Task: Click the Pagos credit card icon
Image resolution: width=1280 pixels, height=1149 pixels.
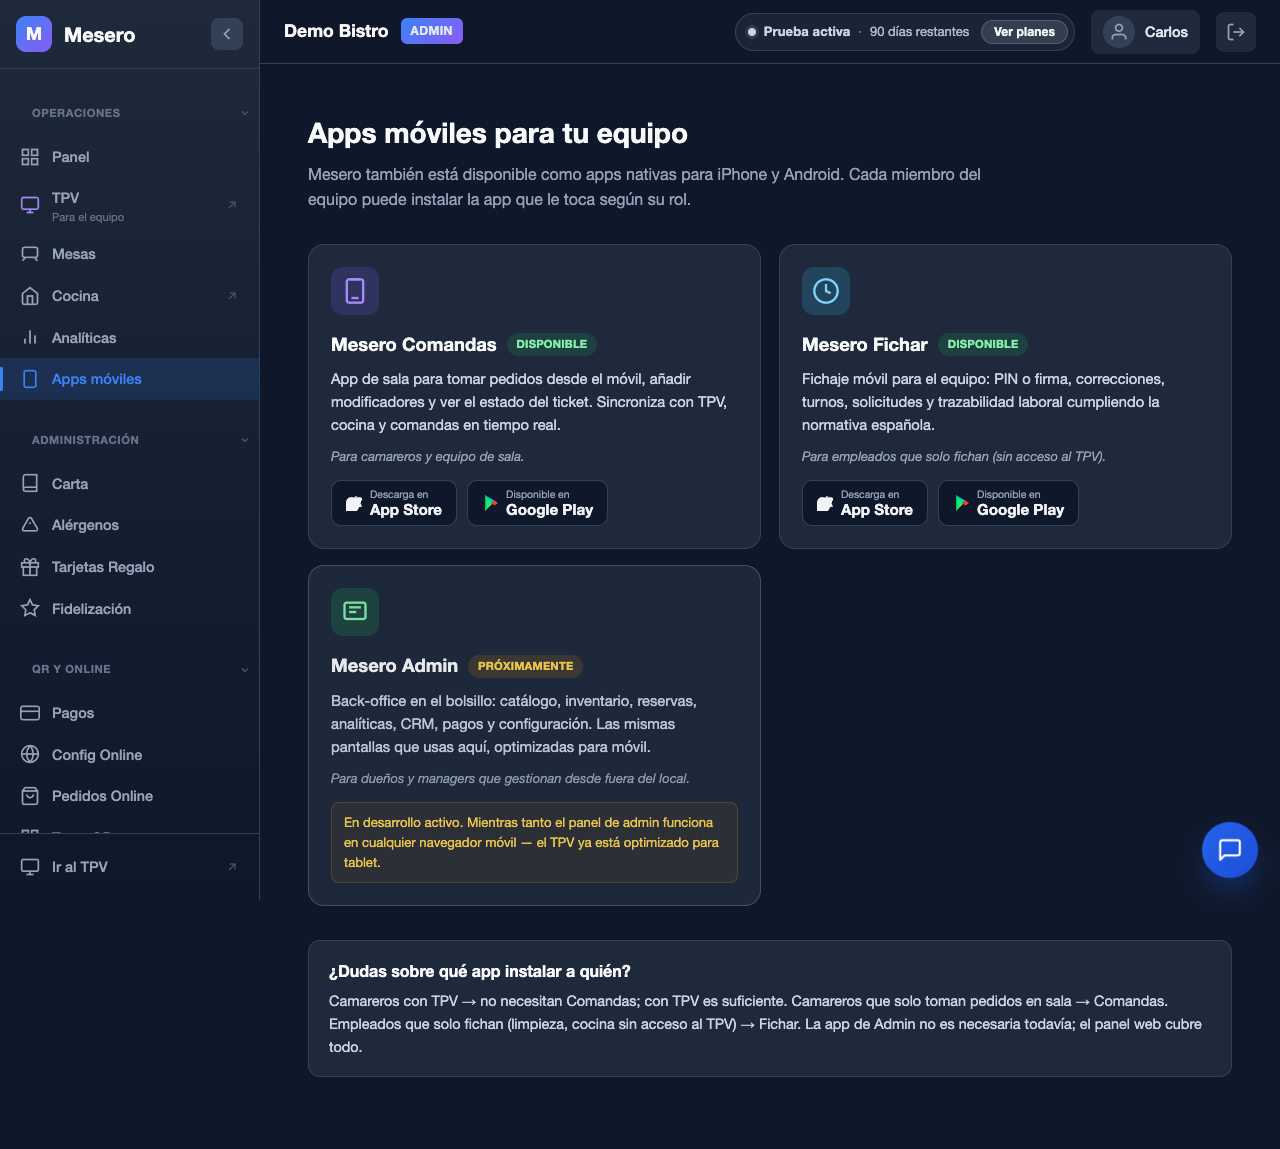Action: tap(30, 713)
